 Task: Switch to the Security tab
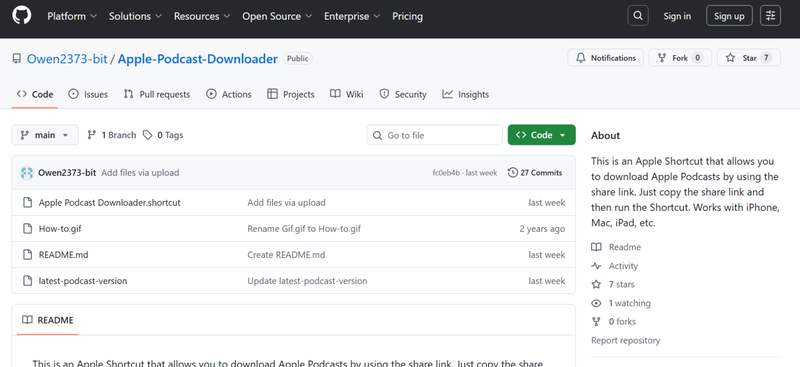click(x=403, y=94)
